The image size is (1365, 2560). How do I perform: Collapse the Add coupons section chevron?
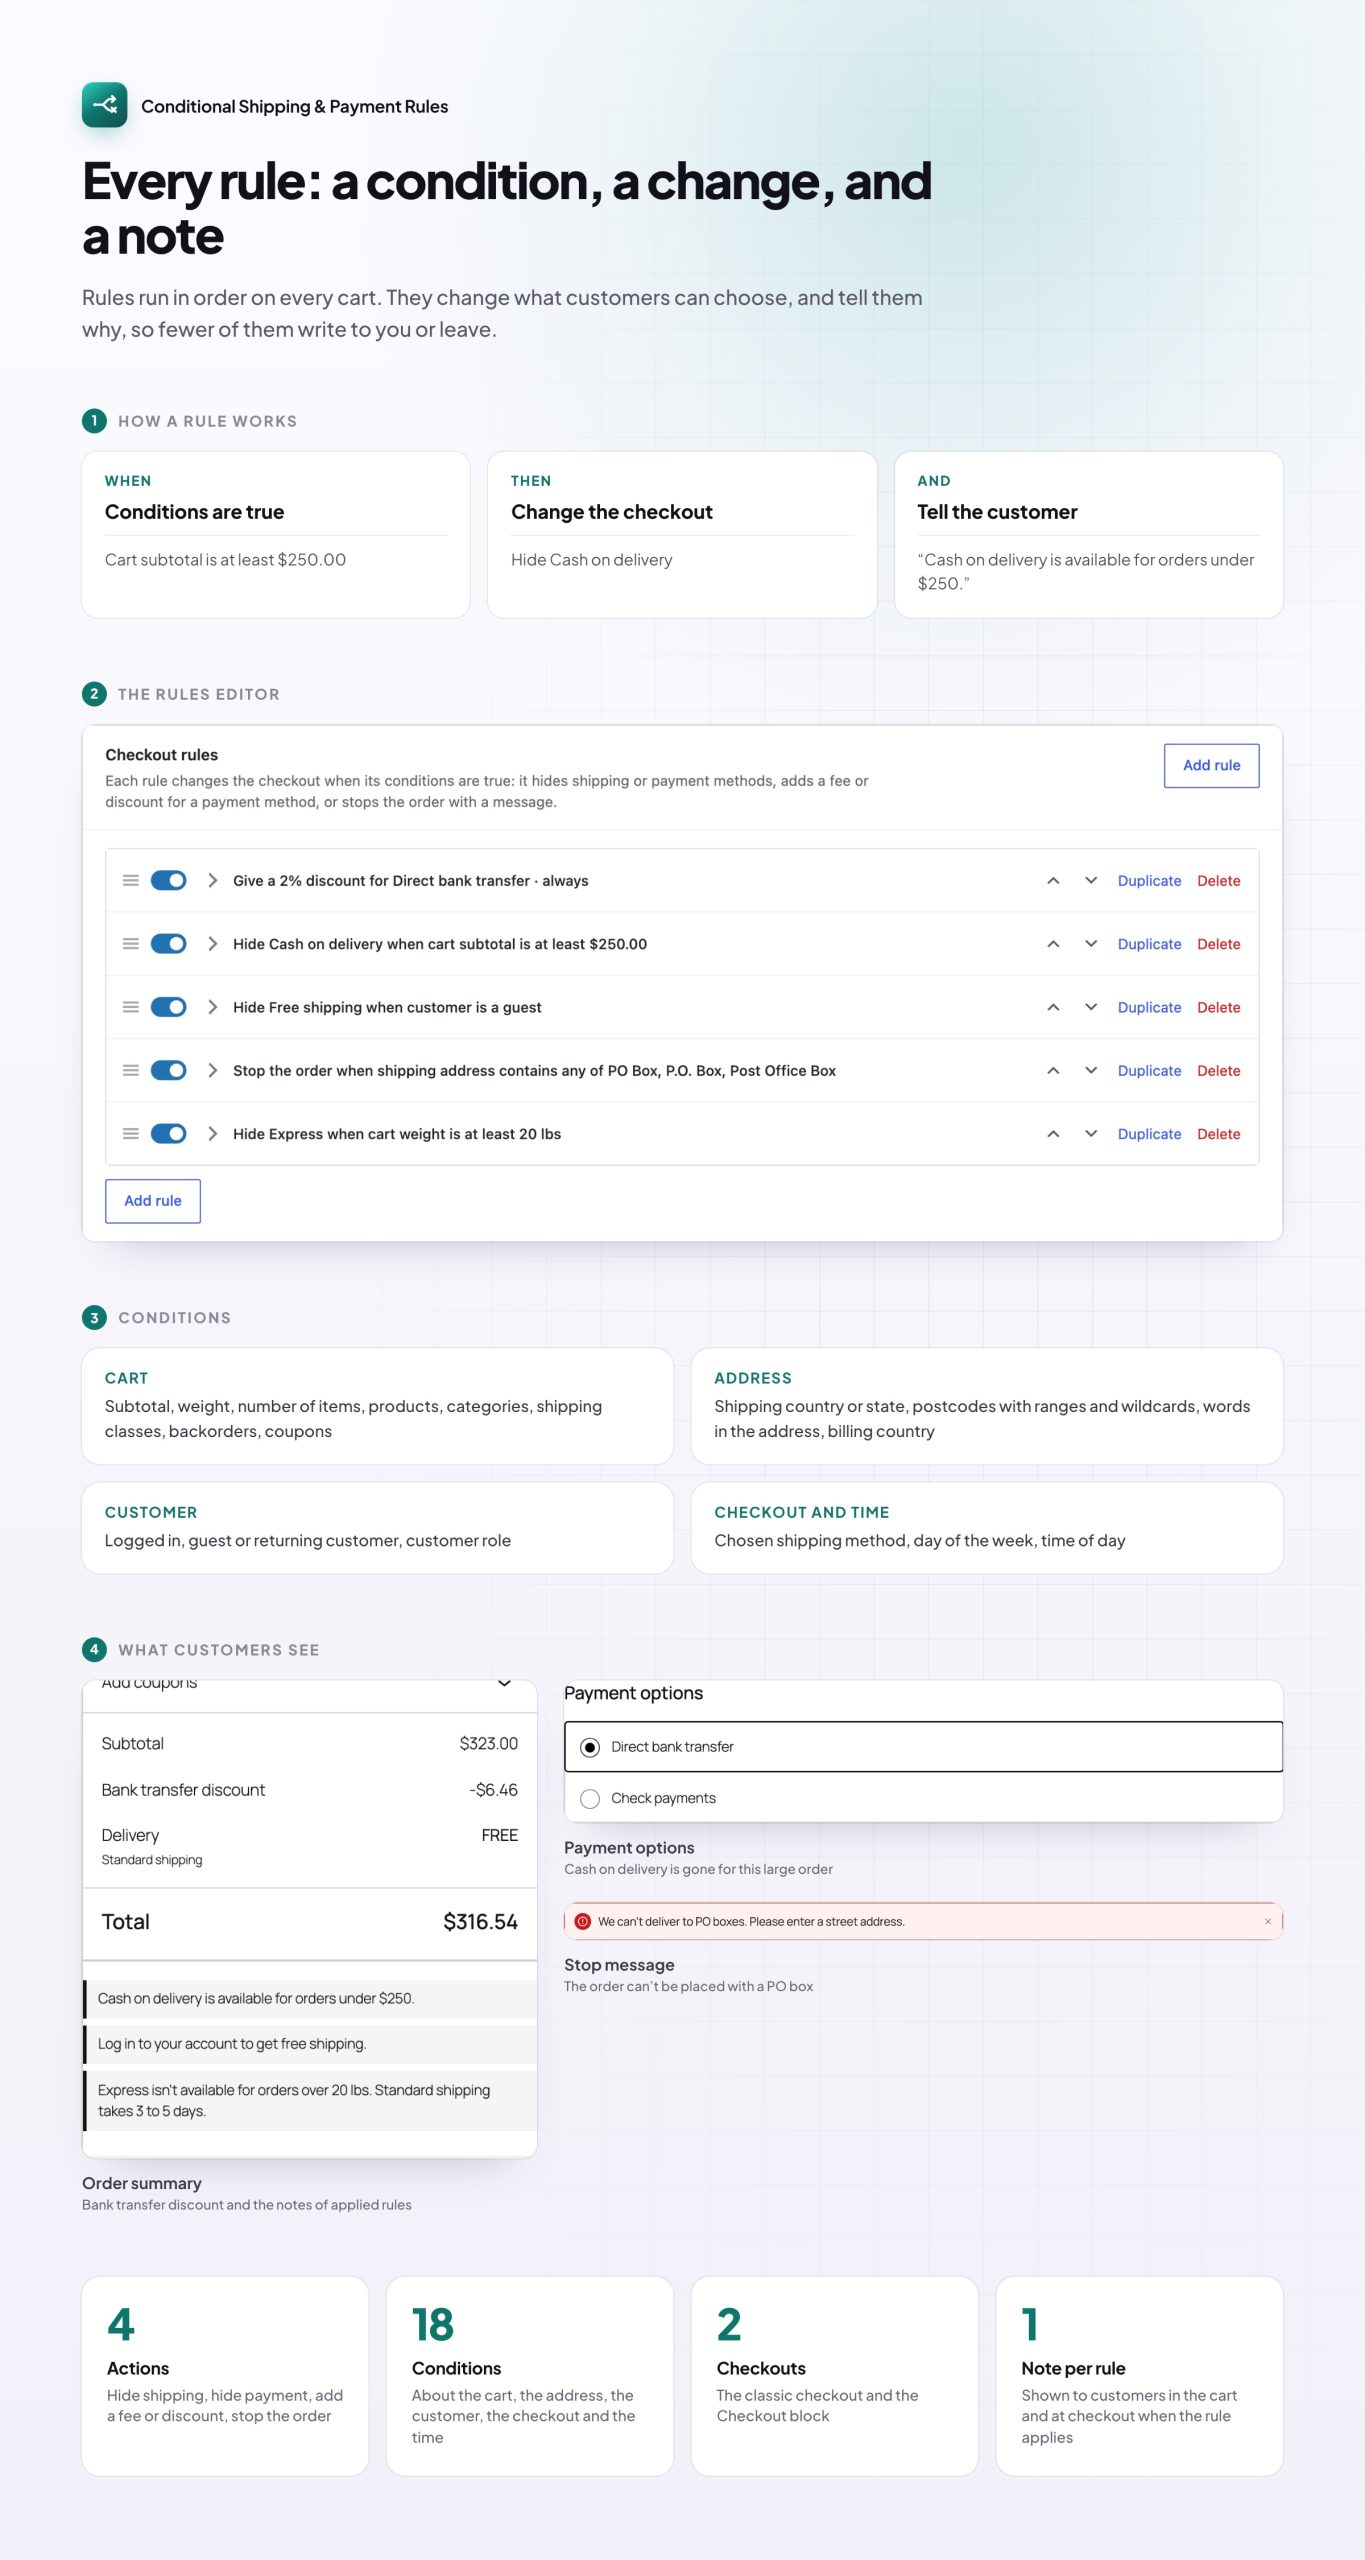(x=504, y=1684)
